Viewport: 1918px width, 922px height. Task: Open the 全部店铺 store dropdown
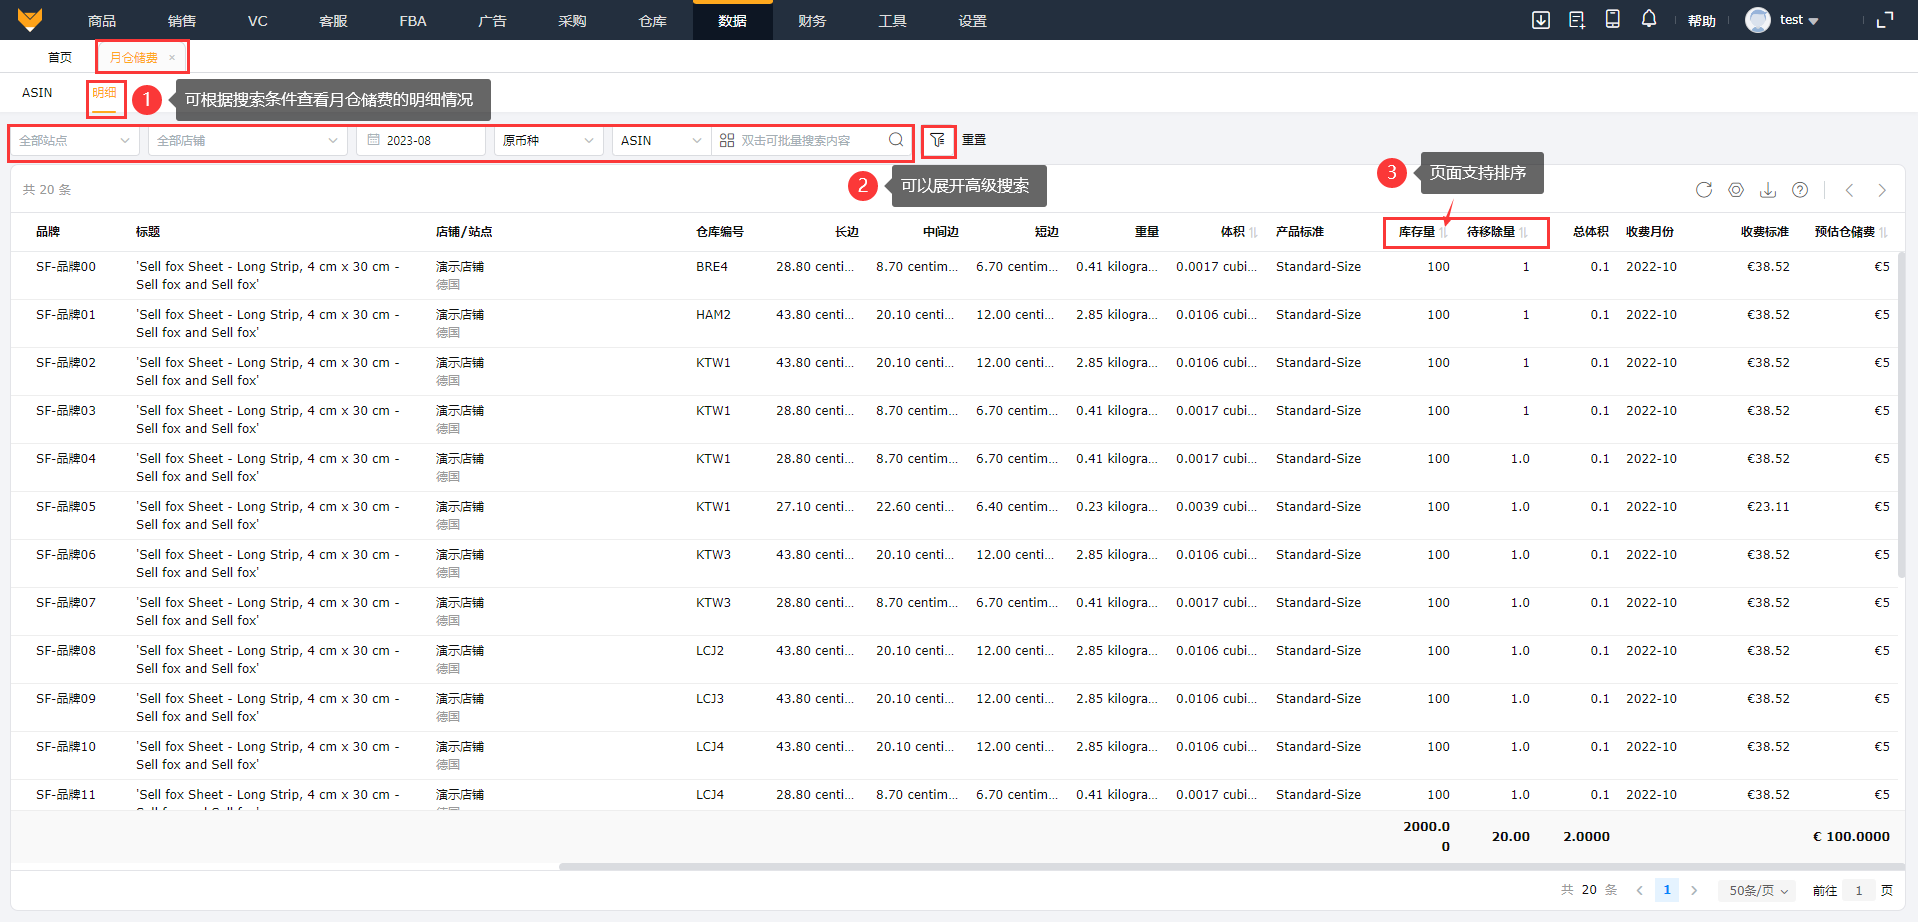247,141
